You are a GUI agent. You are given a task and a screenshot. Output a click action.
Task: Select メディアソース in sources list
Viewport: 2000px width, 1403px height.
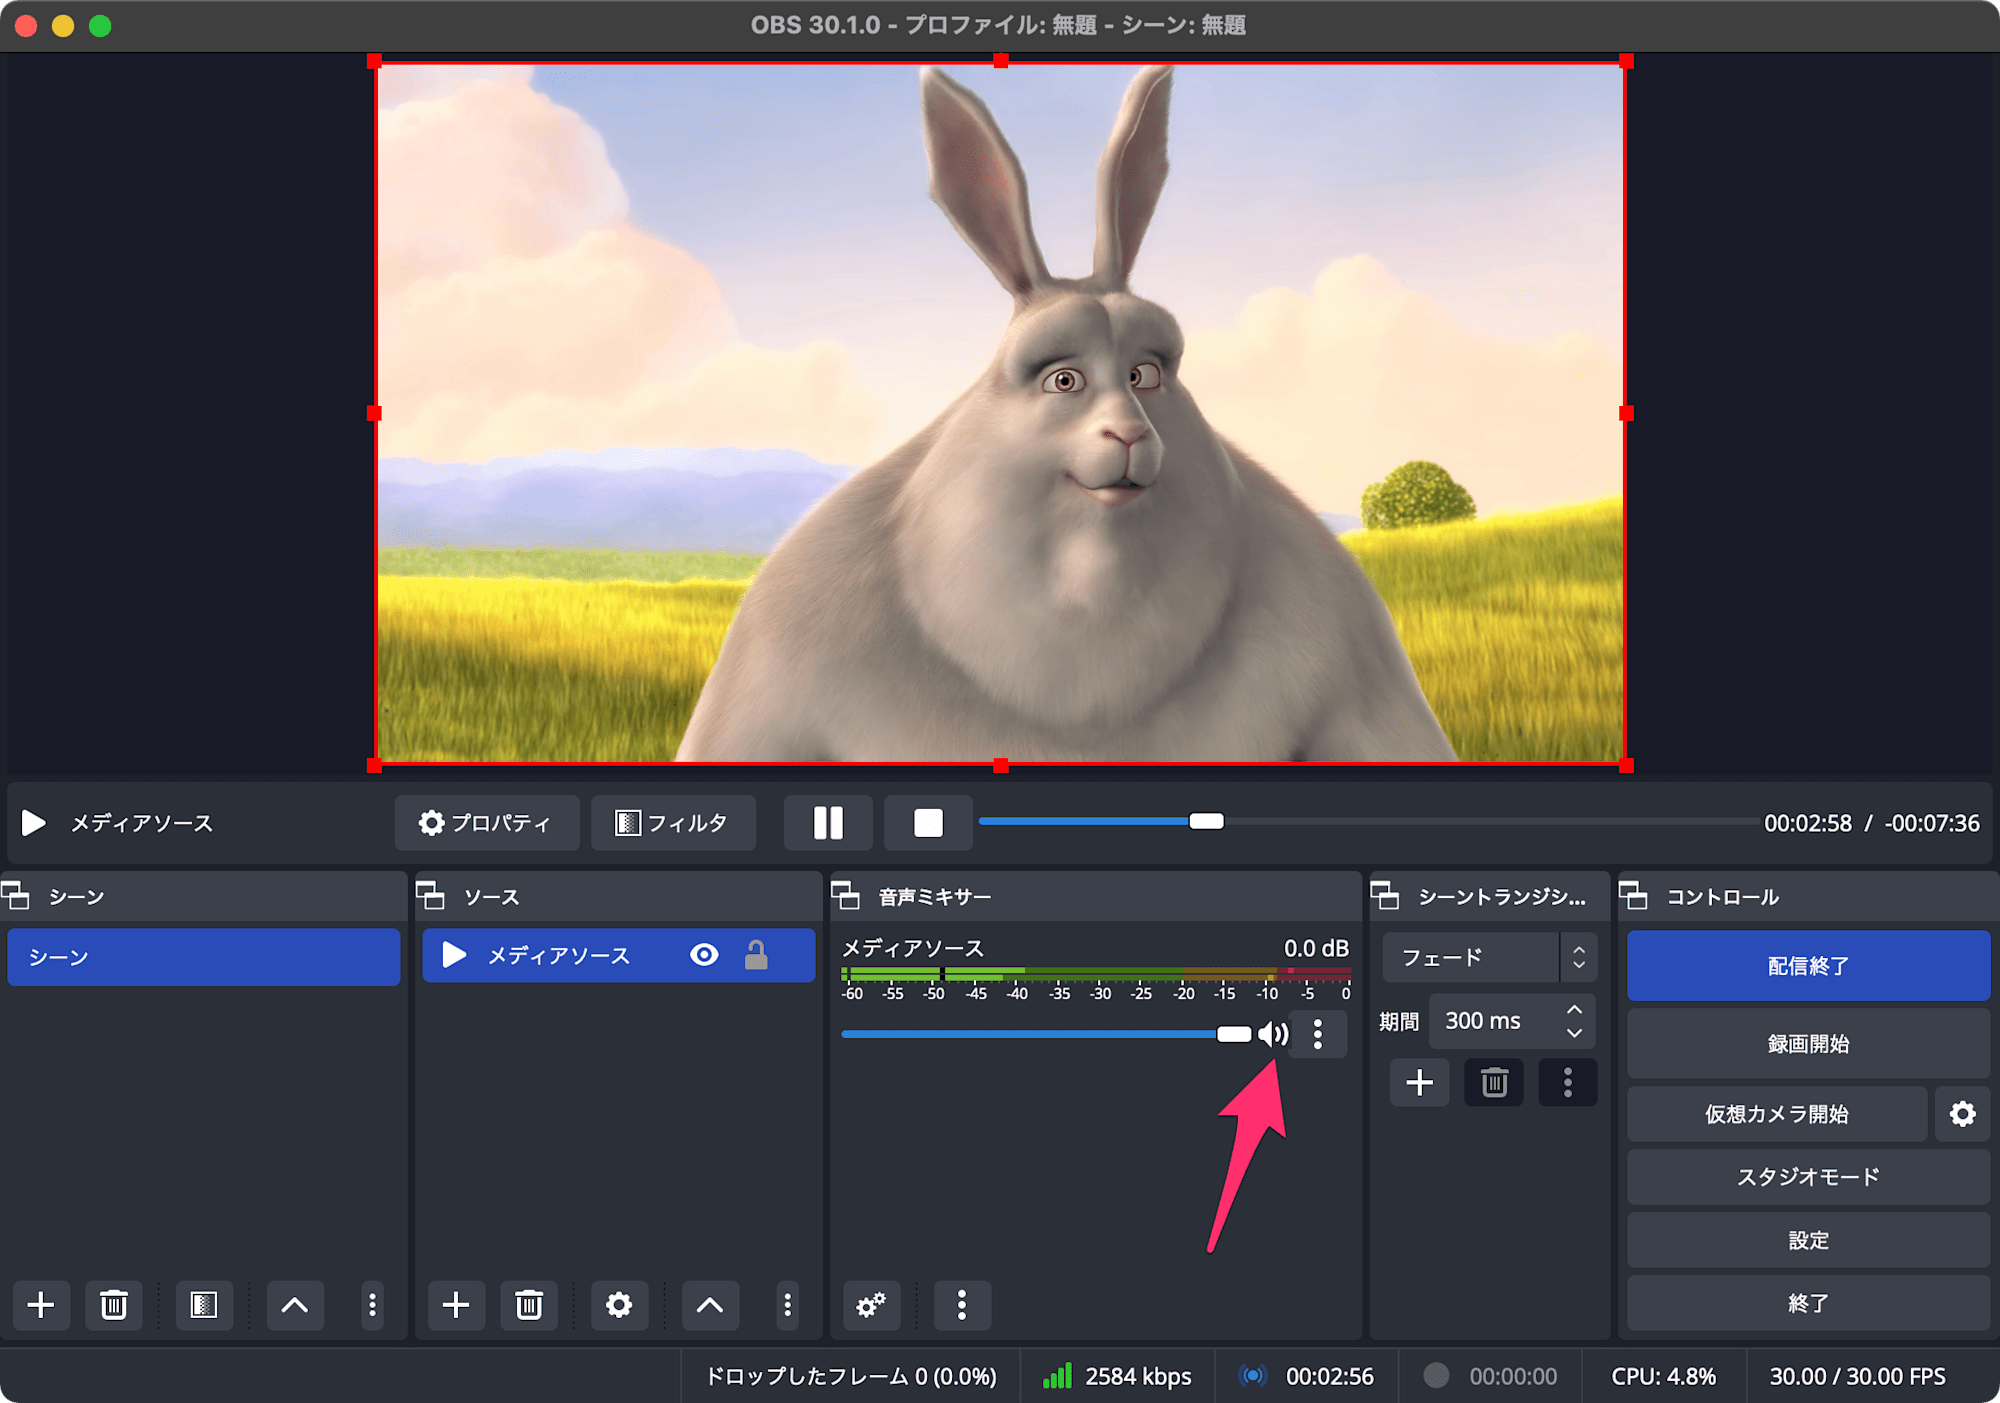click(618, 955)
